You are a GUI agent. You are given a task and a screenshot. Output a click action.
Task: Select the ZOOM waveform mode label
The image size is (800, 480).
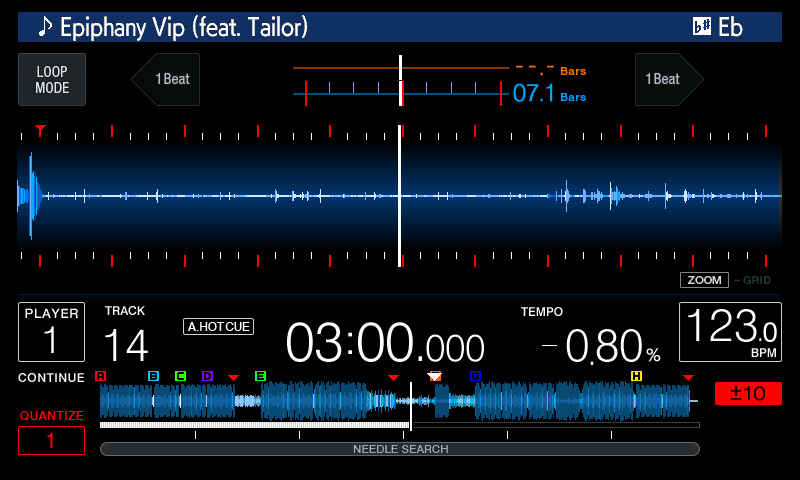(x=704, y=280)
